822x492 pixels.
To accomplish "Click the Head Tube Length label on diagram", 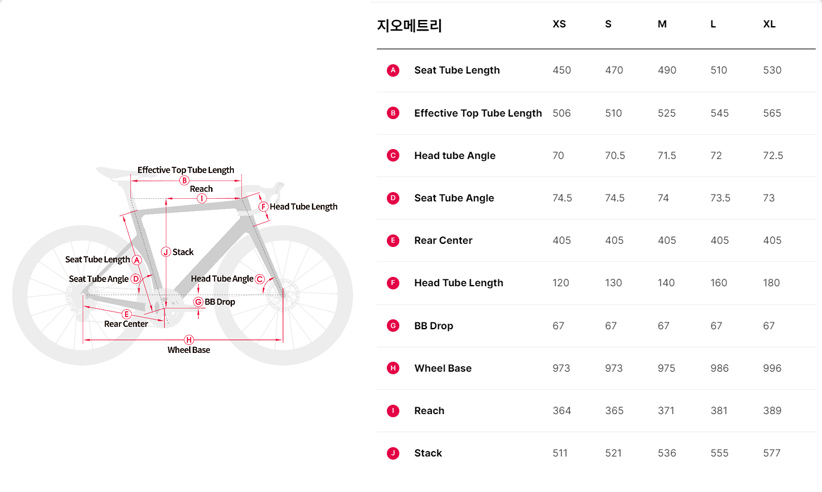I will tap(303, 207).
